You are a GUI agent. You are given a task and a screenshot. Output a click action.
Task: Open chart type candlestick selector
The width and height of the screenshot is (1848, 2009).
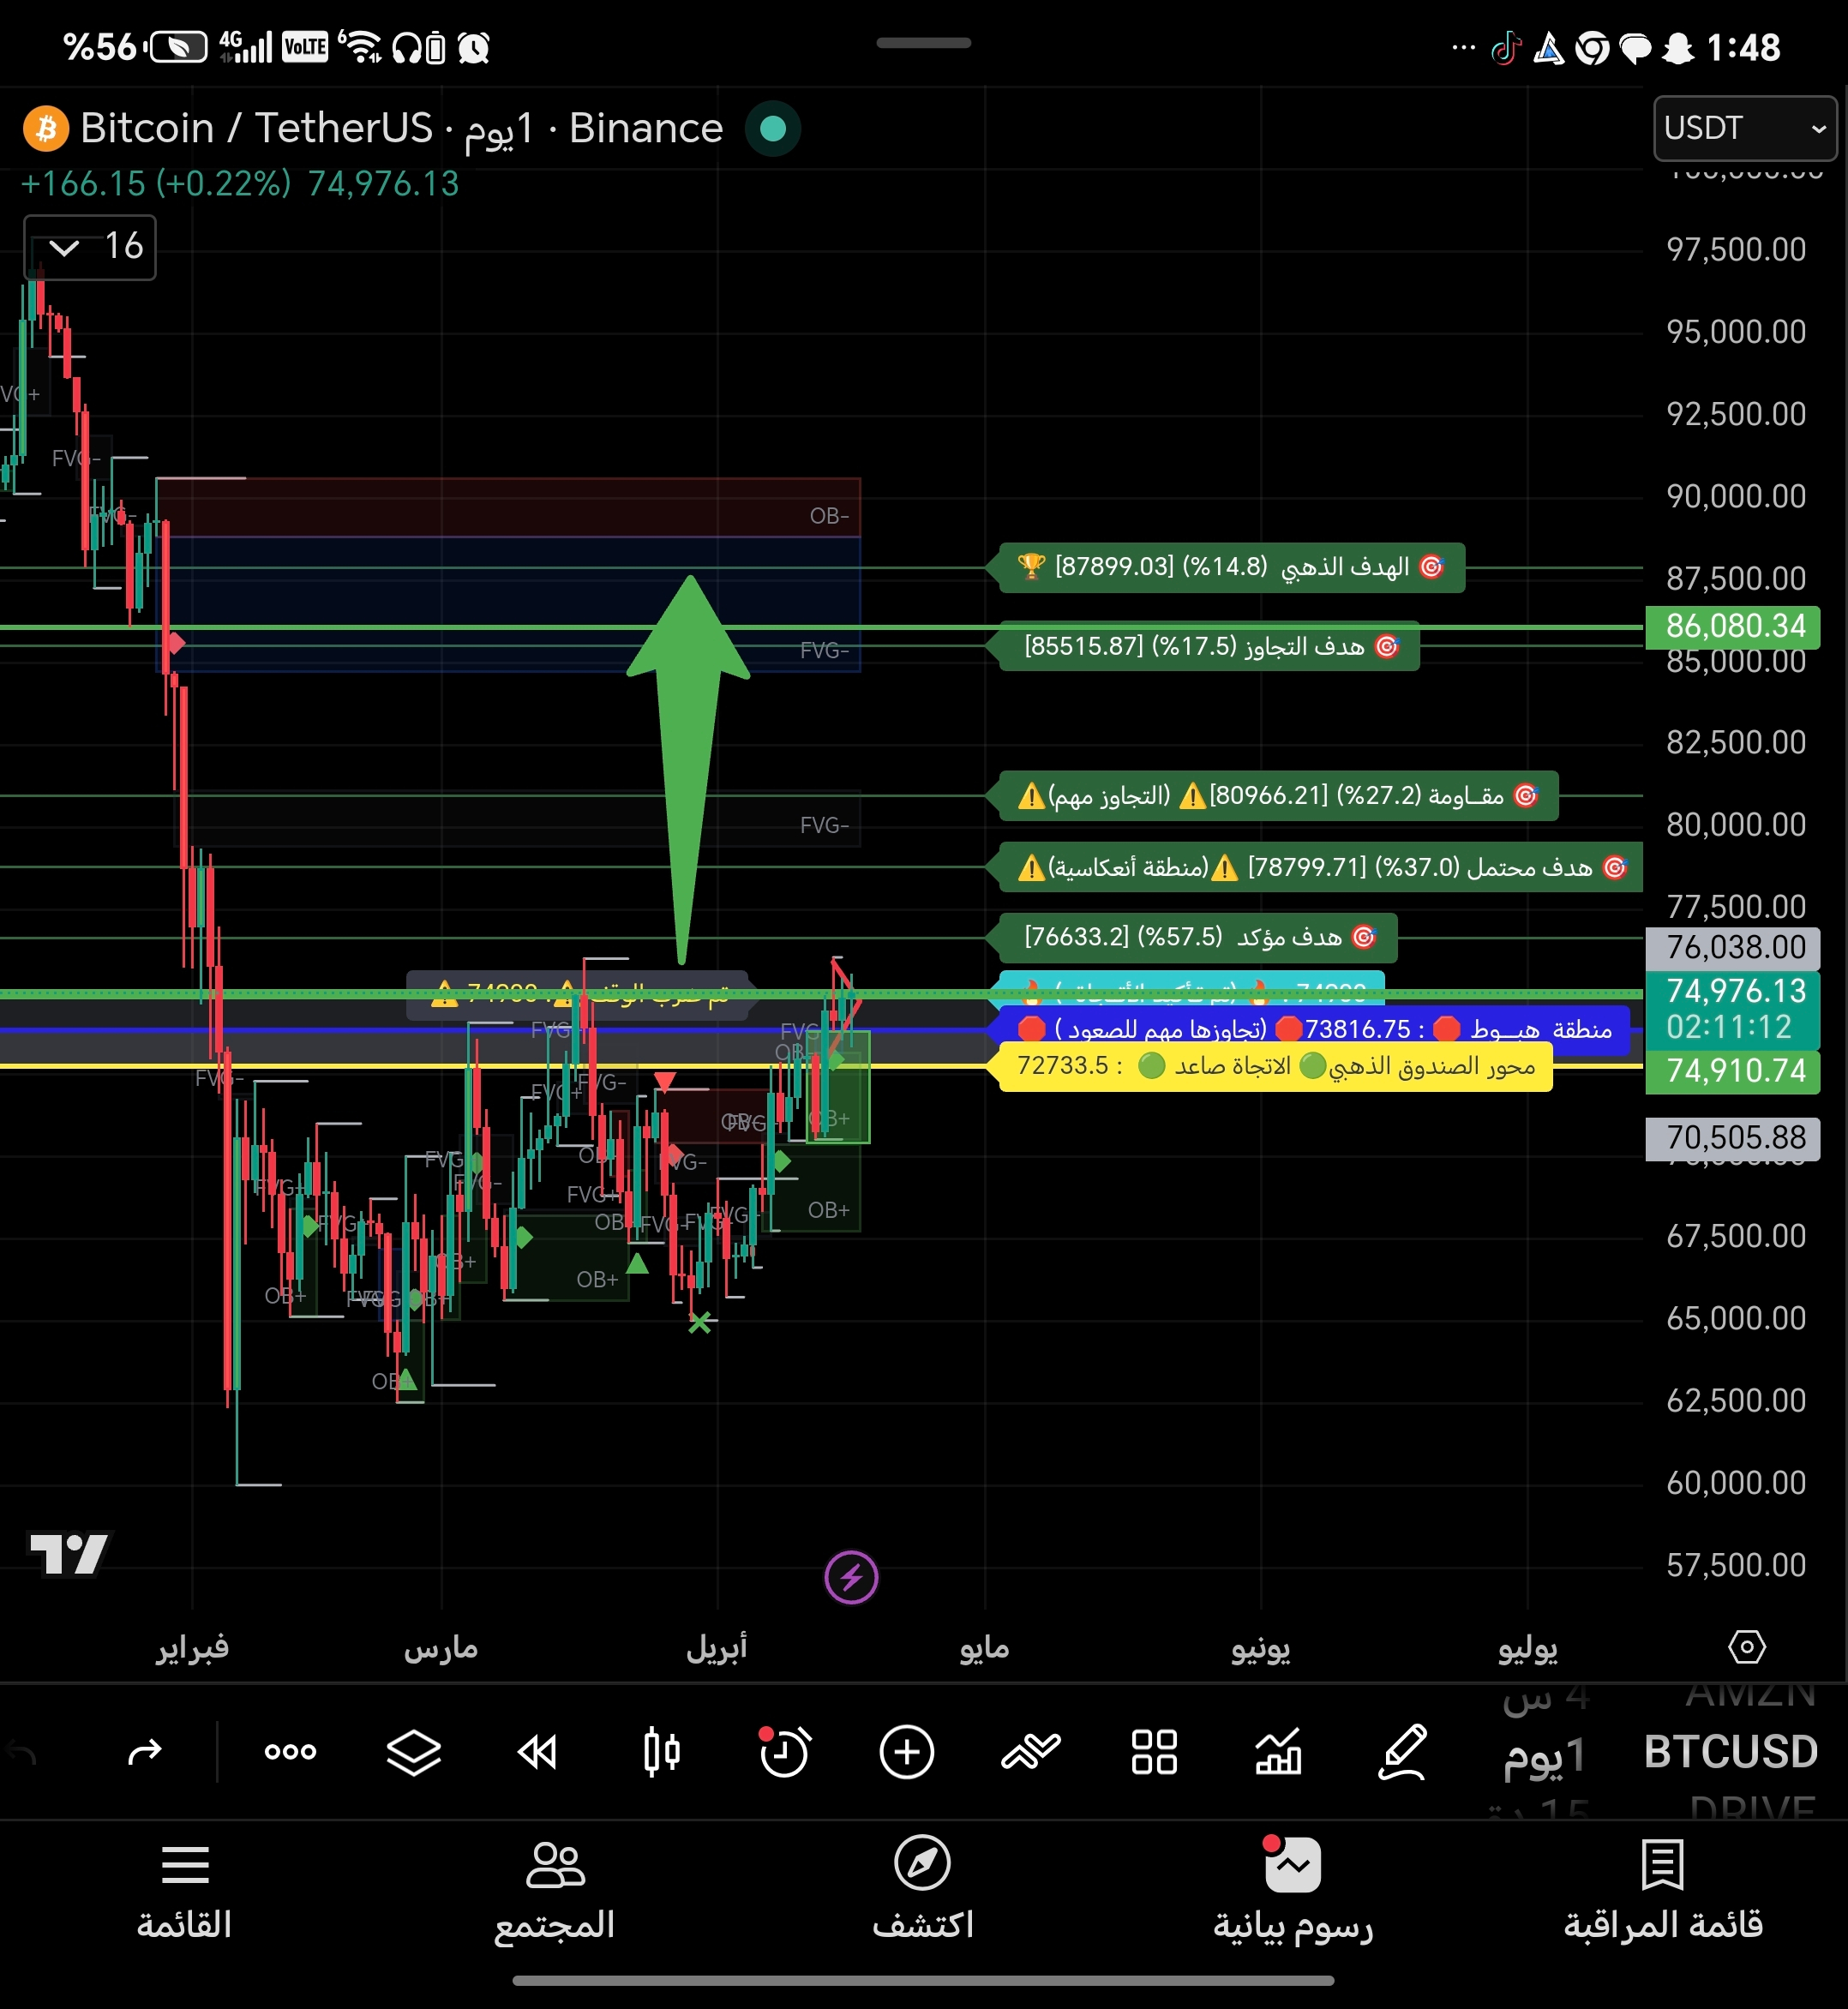click(661, 1752)
